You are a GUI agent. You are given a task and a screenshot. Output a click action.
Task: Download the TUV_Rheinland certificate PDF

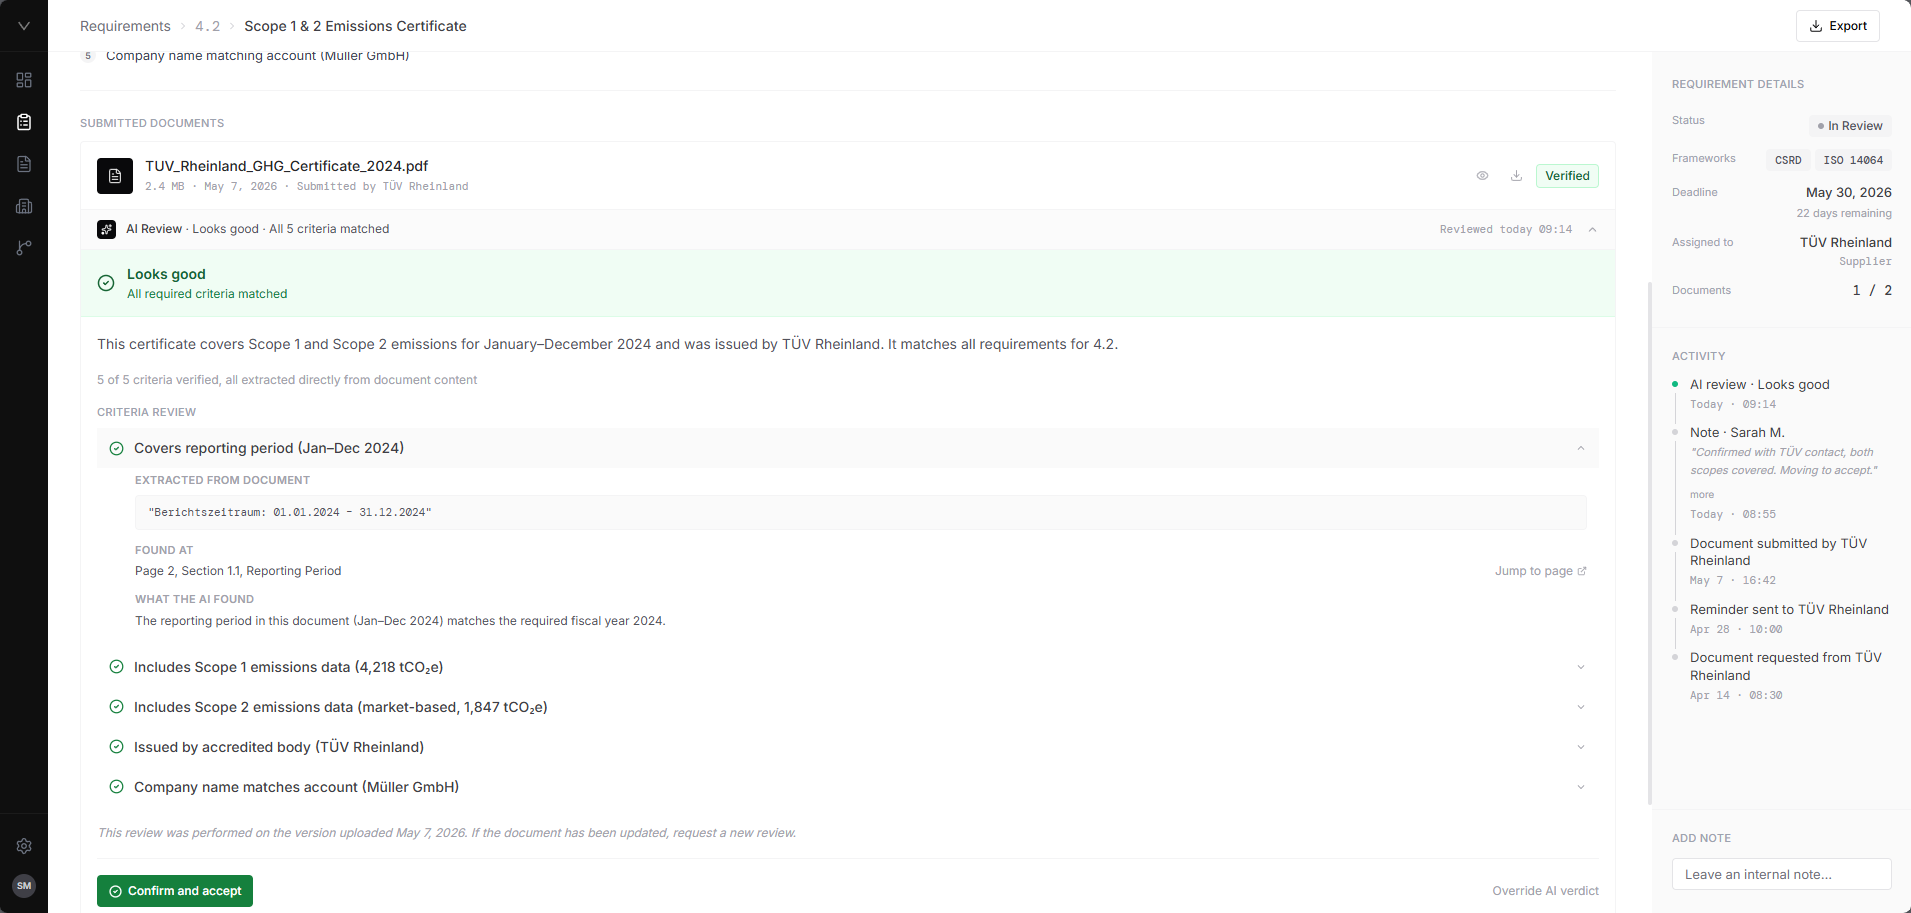point(1516,176)
